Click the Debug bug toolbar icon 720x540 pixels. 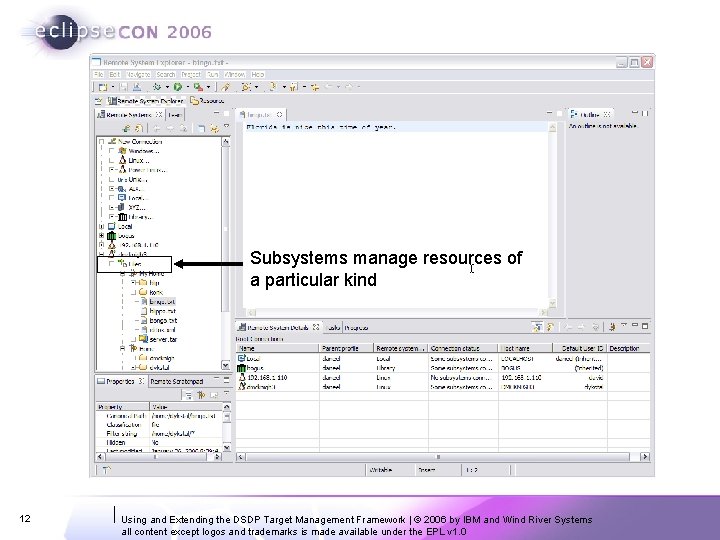(157, 87)
